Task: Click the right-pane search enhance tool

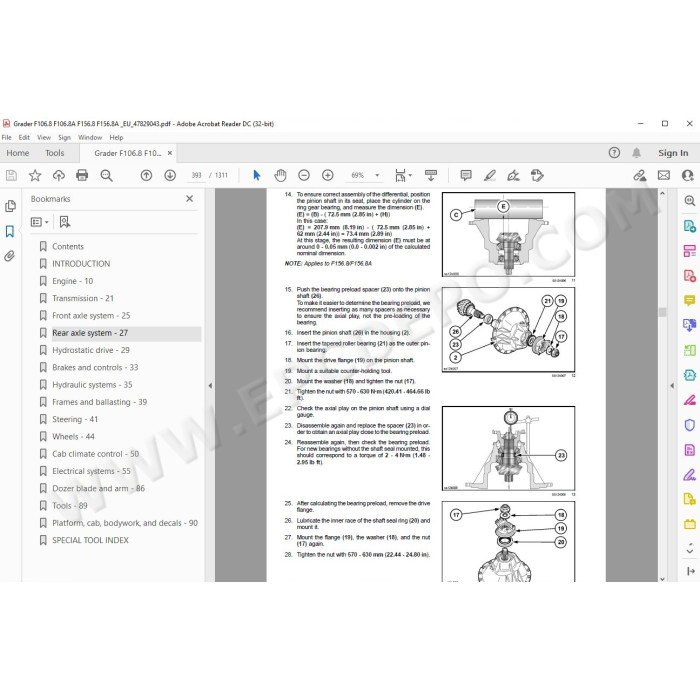Action: point(690,201)
